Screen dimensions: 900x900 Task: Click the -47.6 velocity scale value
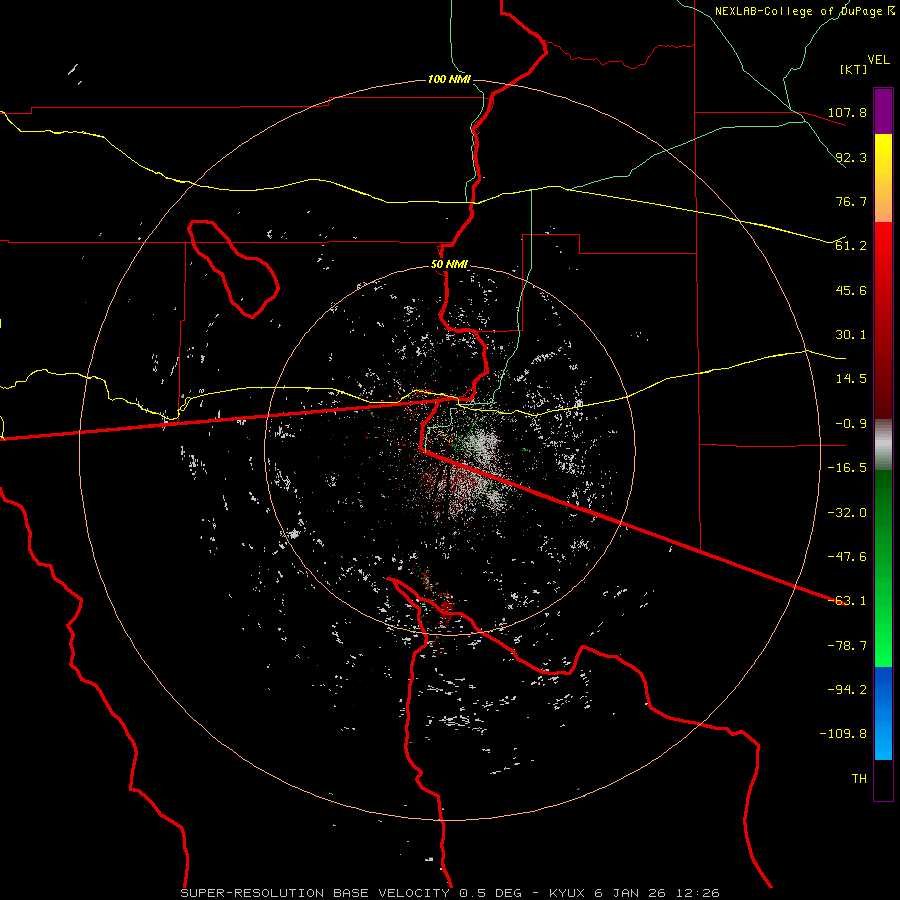point(847,557)
